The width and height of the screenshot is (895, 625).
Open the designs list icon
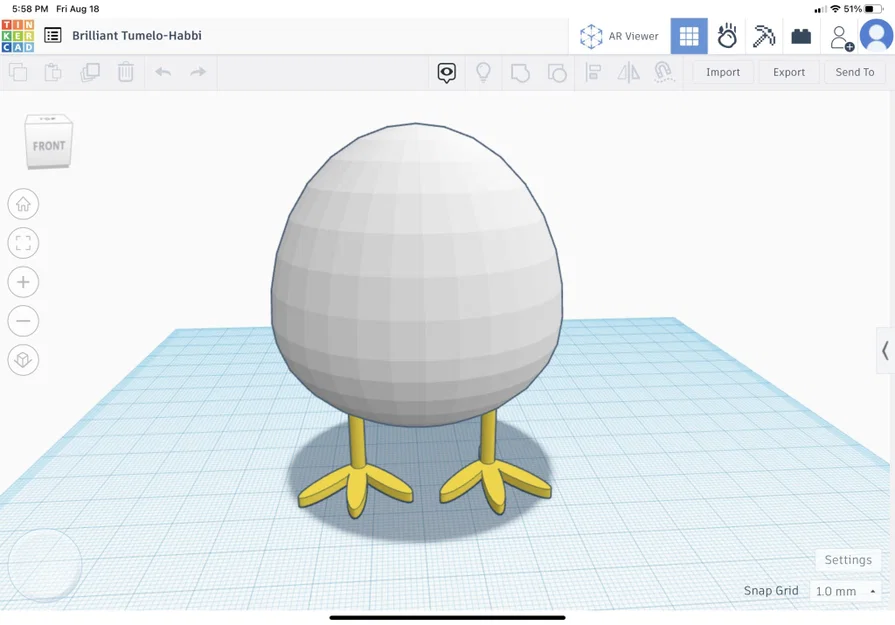click(53, 35)
